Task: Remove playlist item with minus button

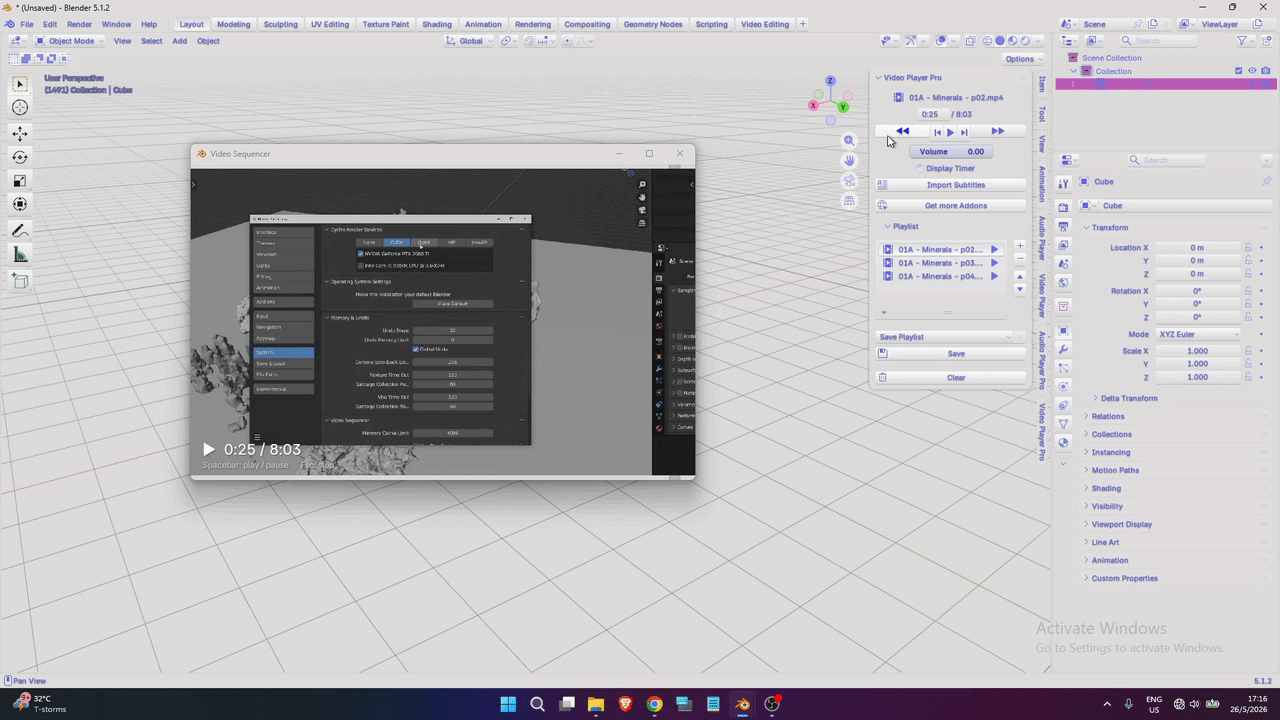Action: tap(1020, 259)
